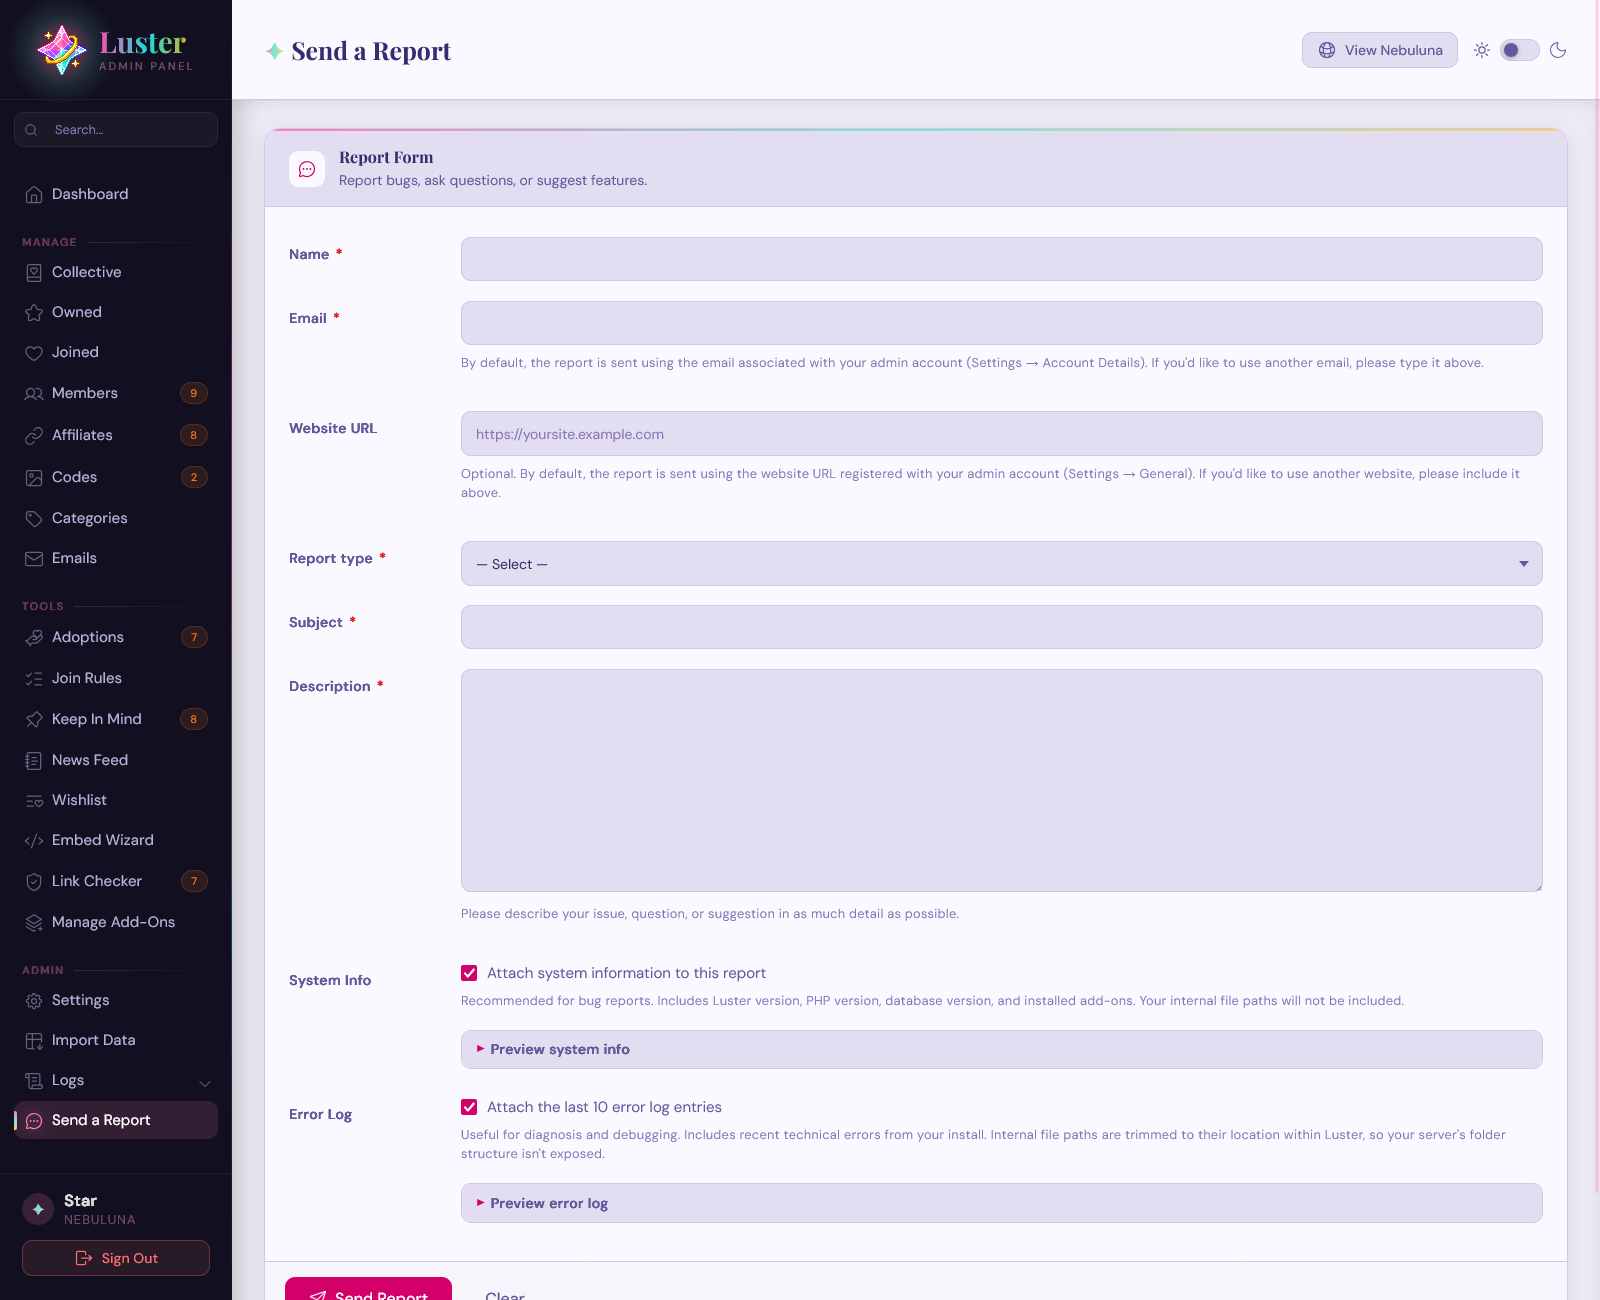Click the Luster star logo icon
This screenshot has height=1300, width=1600.
(x=61, y=50)
